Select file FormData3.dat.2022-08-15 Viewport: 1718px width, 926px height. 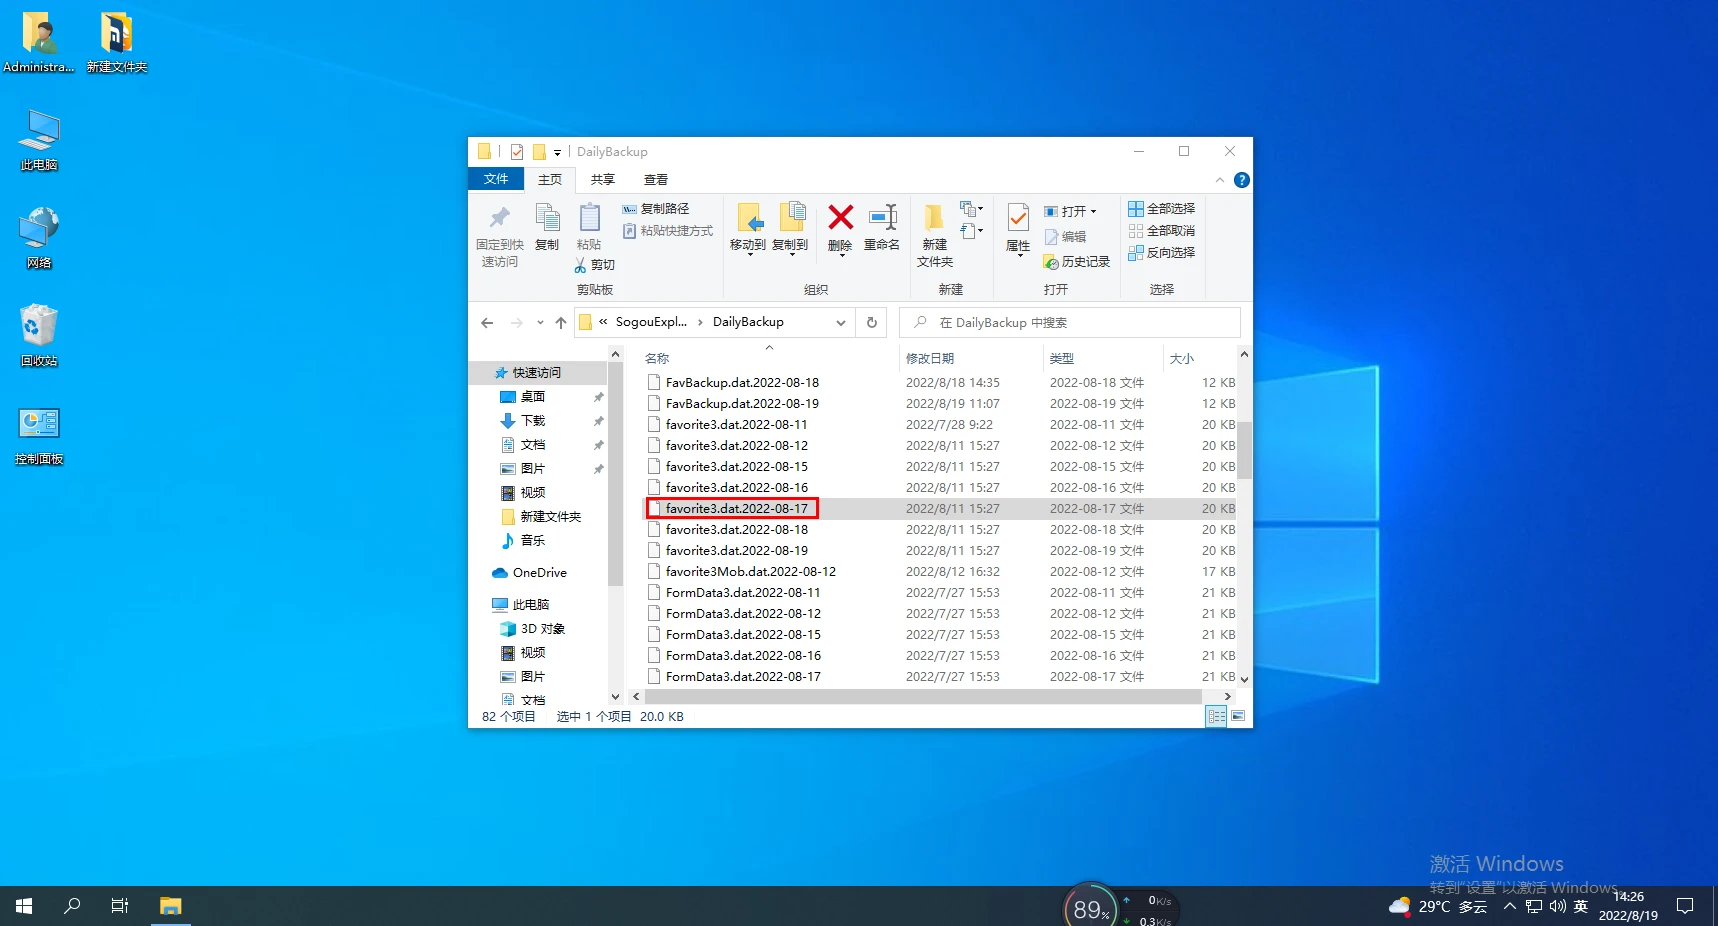click(x=743, y=635)
